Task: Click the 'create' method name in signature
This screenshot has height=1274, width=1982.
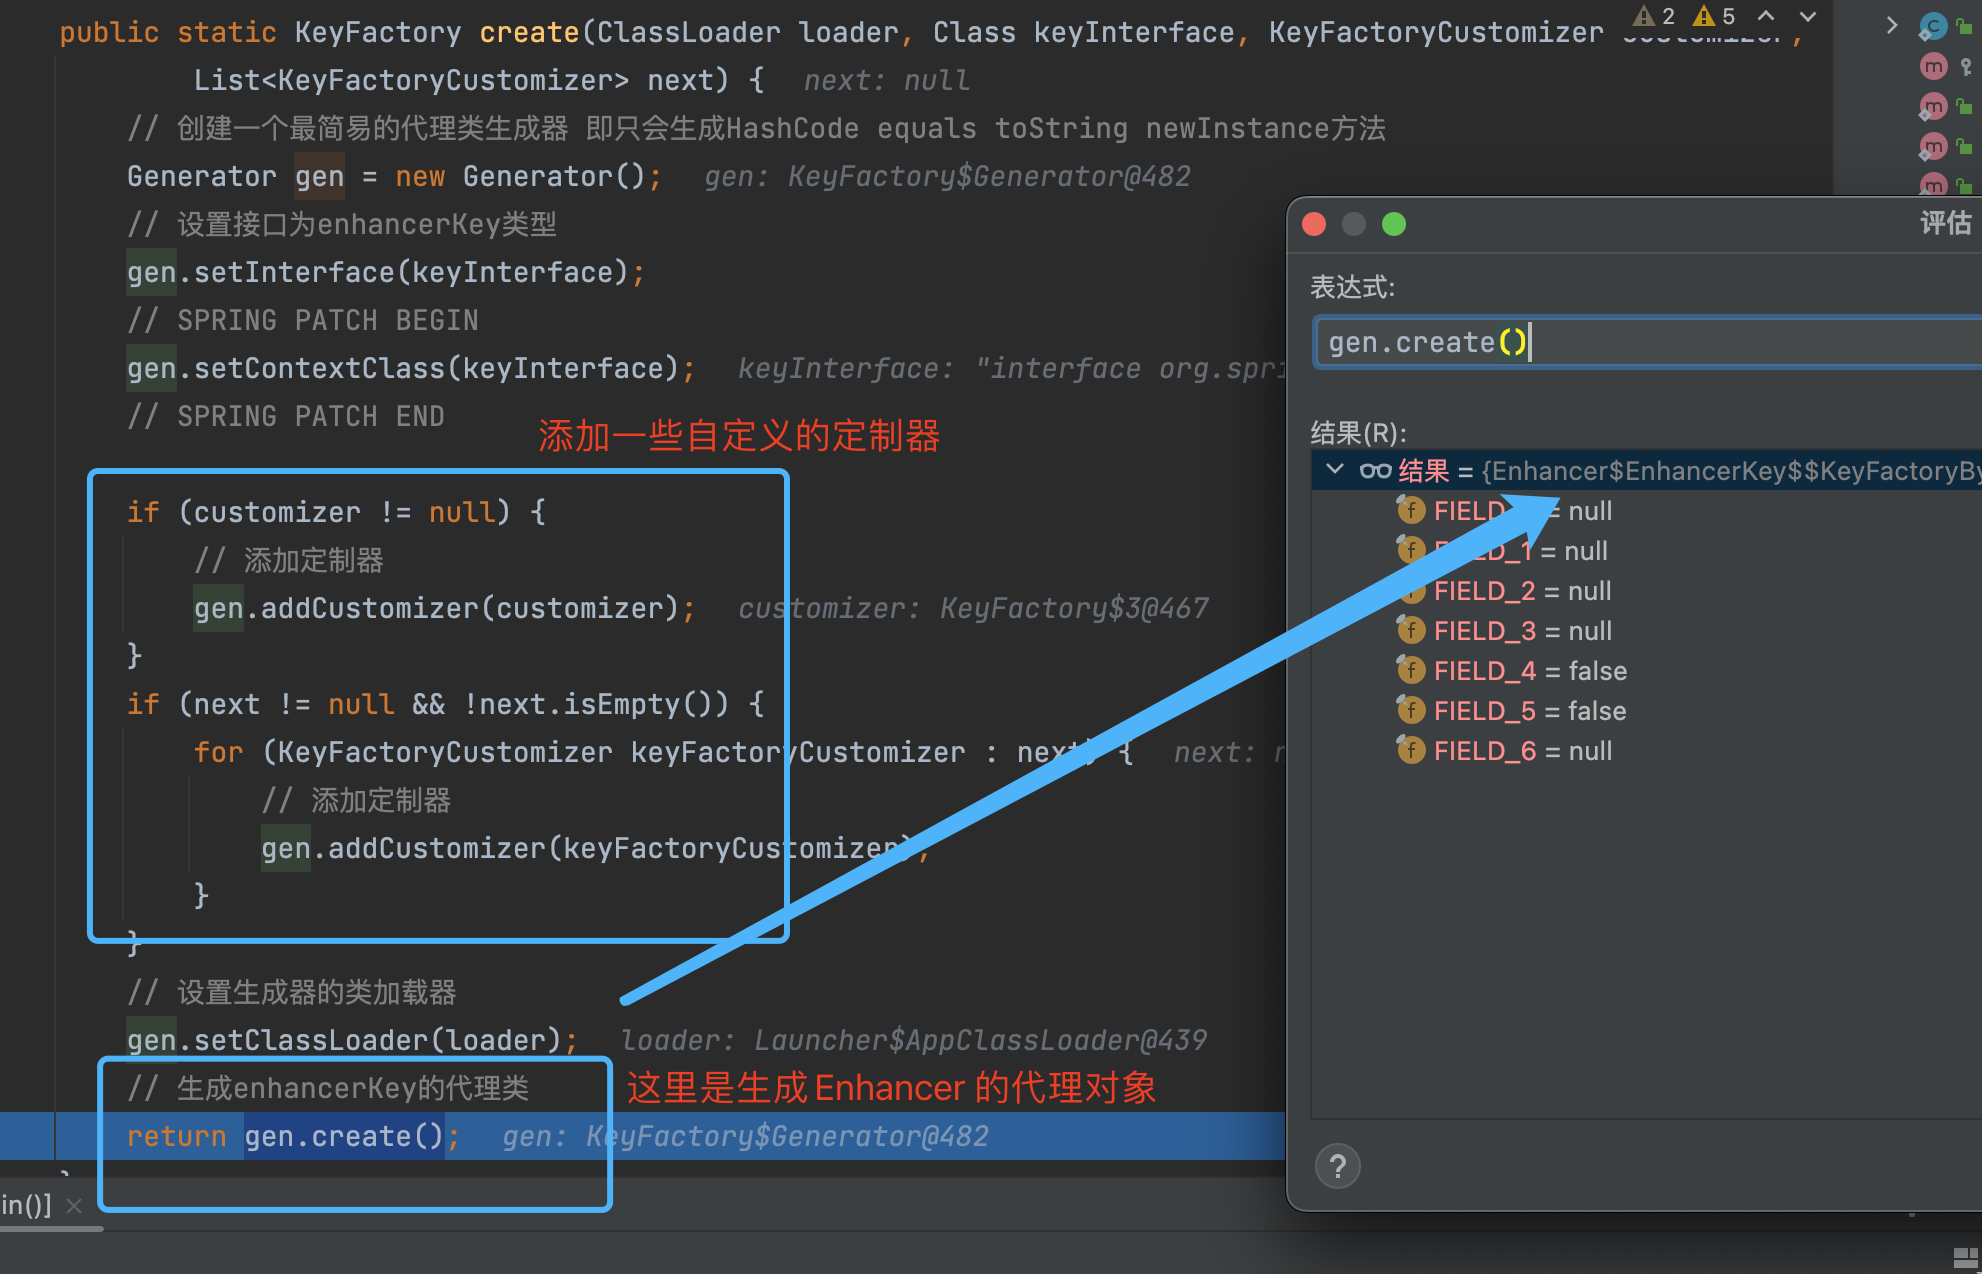Action: 529,33
